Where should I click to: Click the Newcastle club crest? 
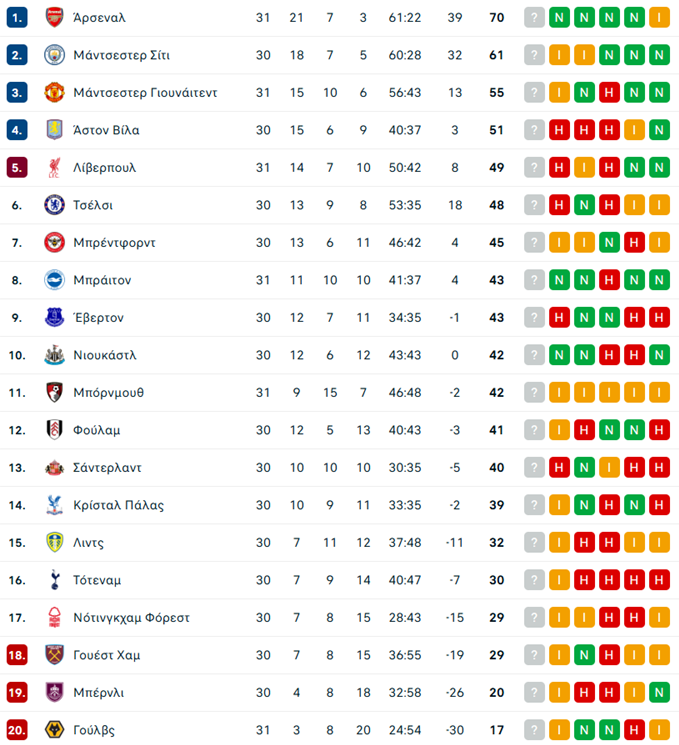click(54, 355)
